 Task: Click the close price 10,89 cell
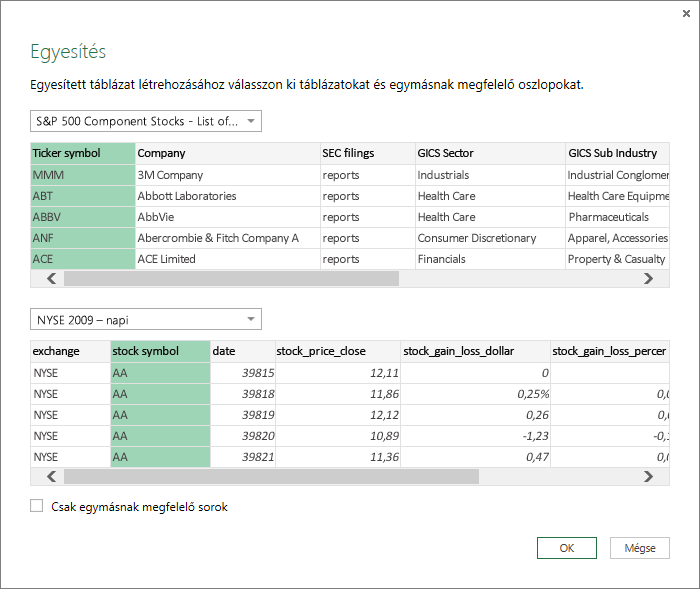[x=338, y=436]
